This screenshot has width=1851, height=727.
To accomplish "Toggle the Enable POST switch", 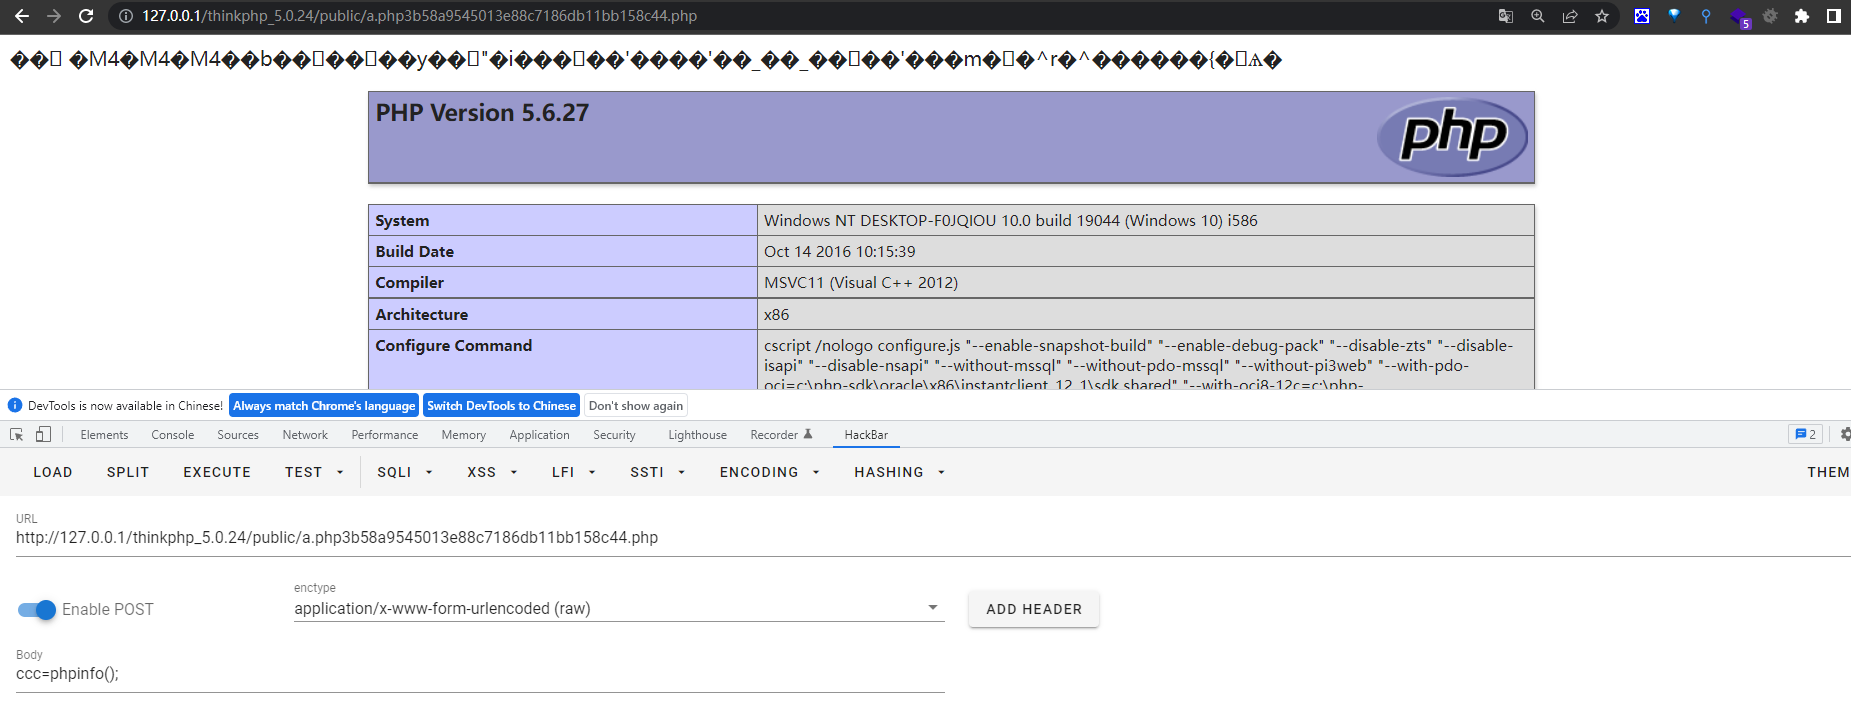I will coord(37,610).
